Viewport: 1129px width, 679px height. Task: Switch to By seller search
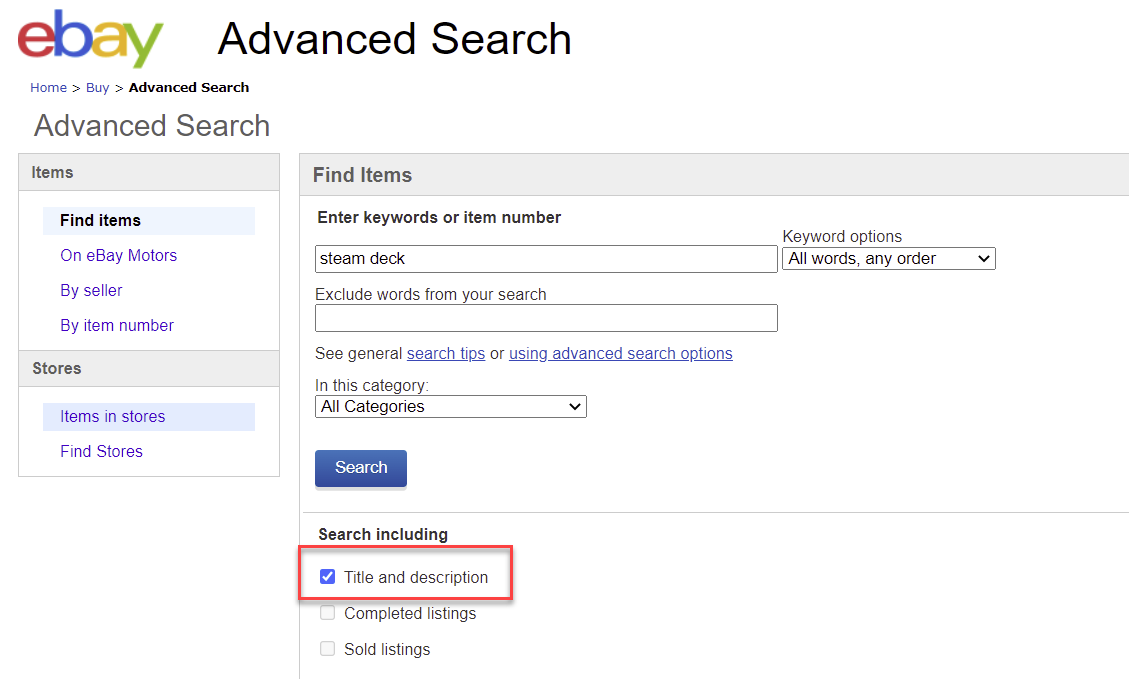click(91, 290)
